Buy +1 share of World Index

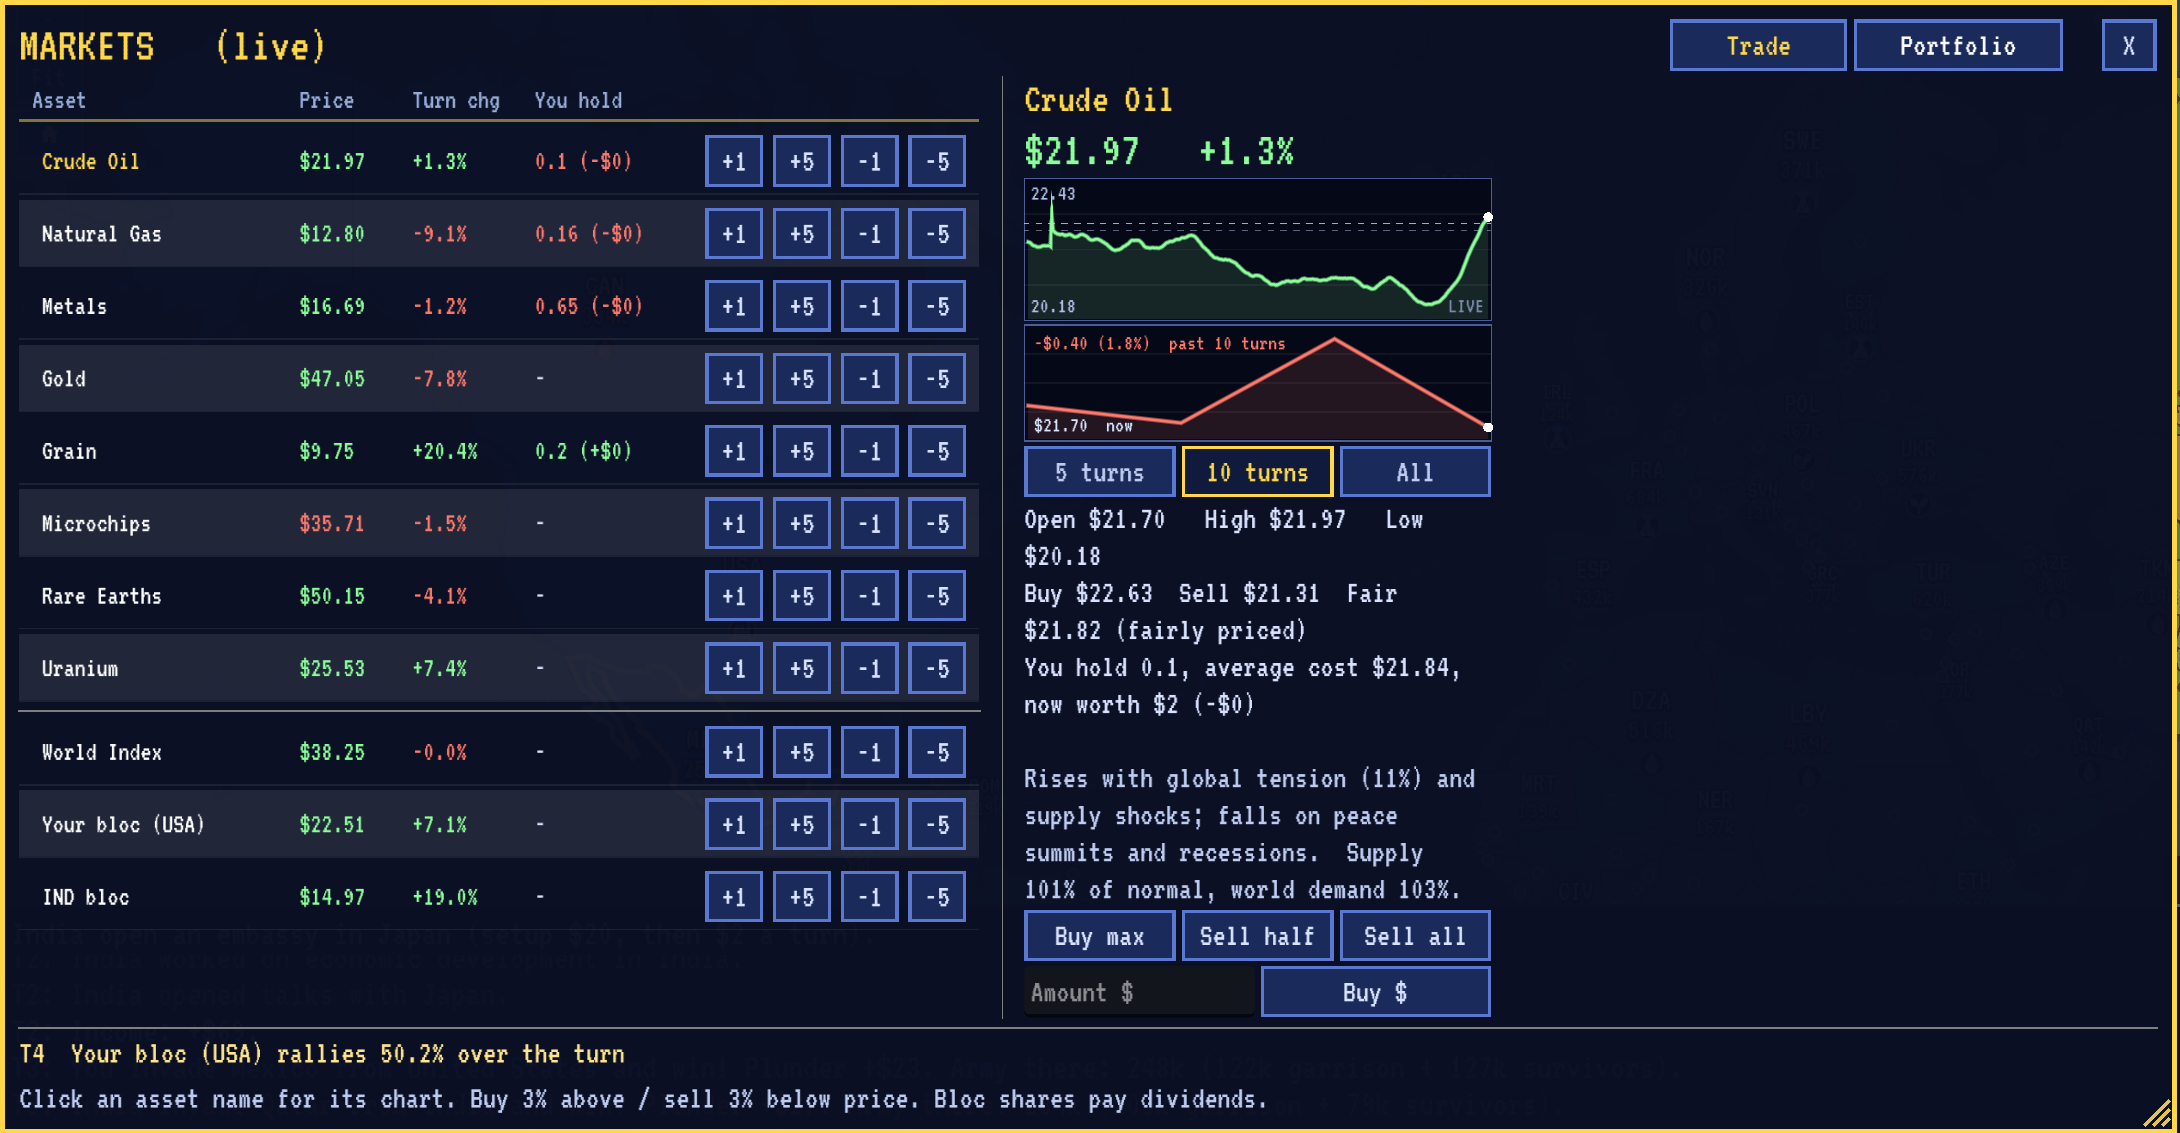[733, 752]
